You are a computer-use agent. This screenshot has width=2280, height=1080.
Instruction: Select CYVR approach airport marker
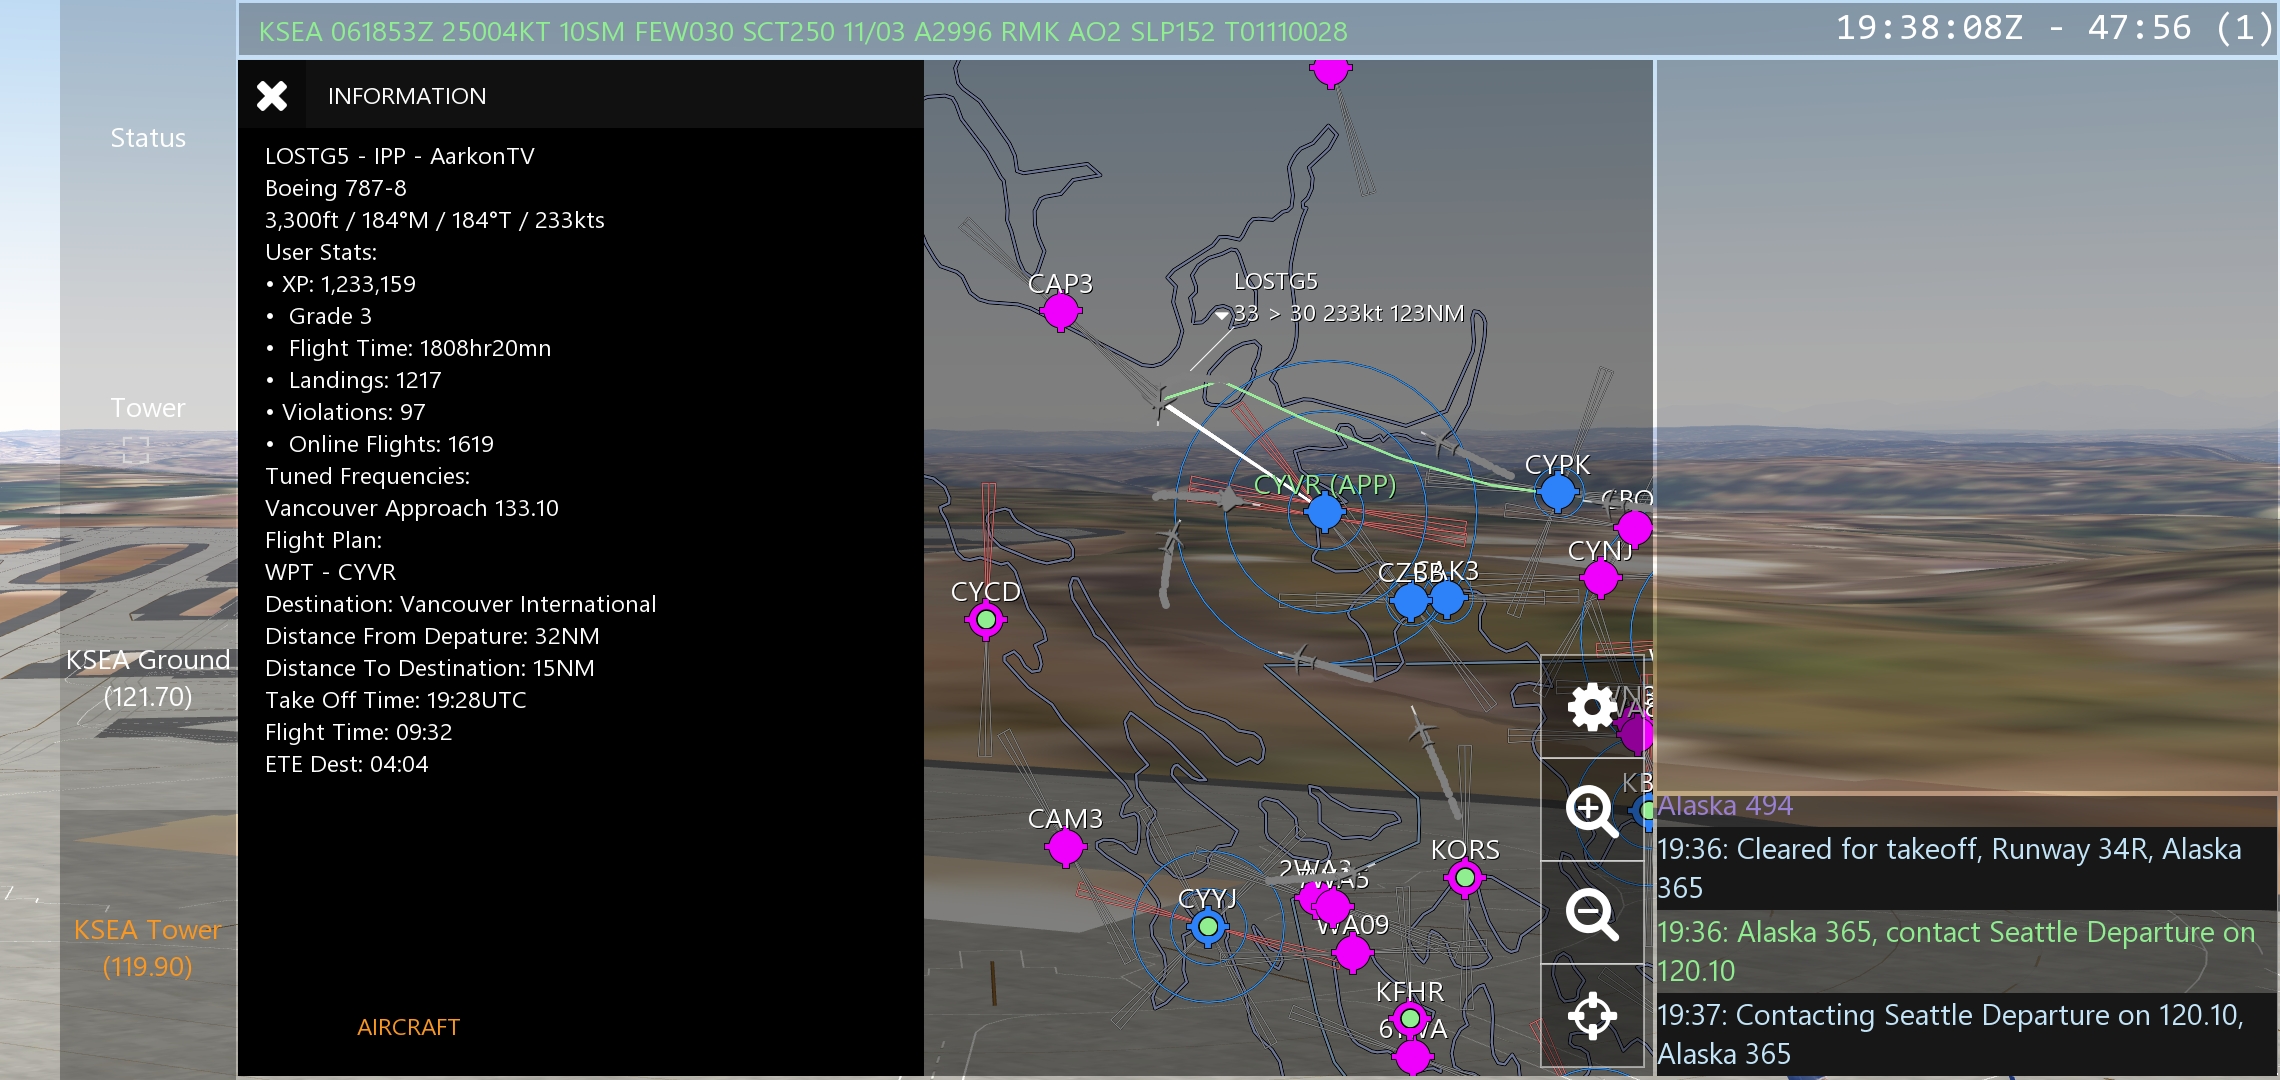(x=1325, y=512)
